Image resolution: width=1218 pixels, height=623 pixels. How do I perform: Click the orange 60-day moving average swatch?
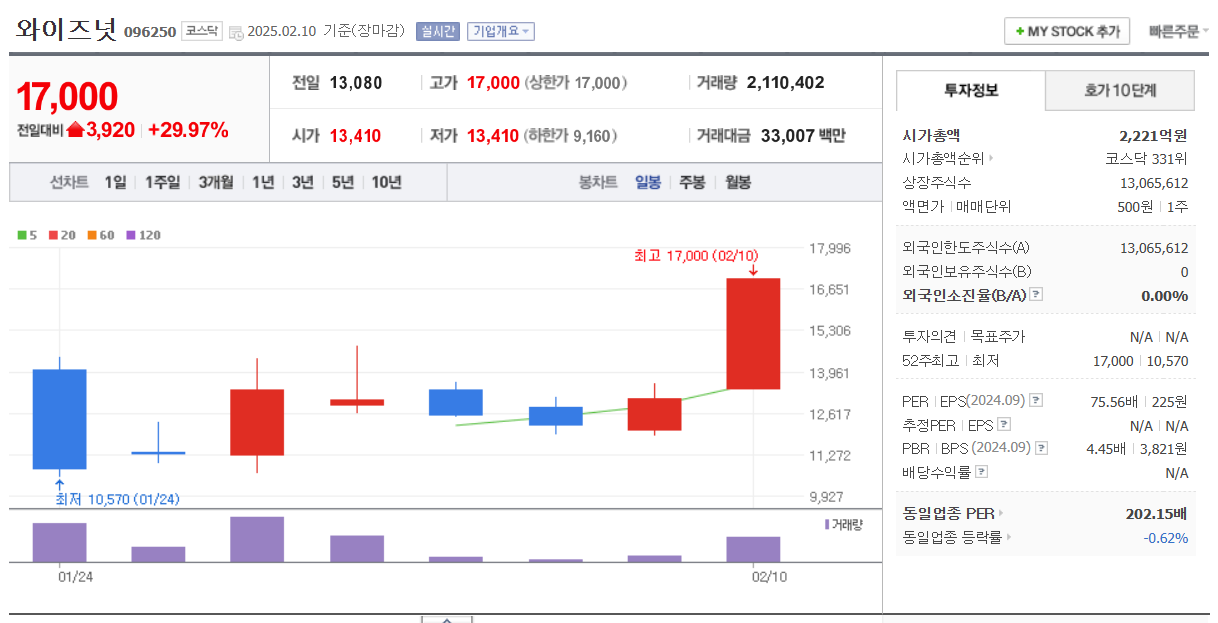92,235
